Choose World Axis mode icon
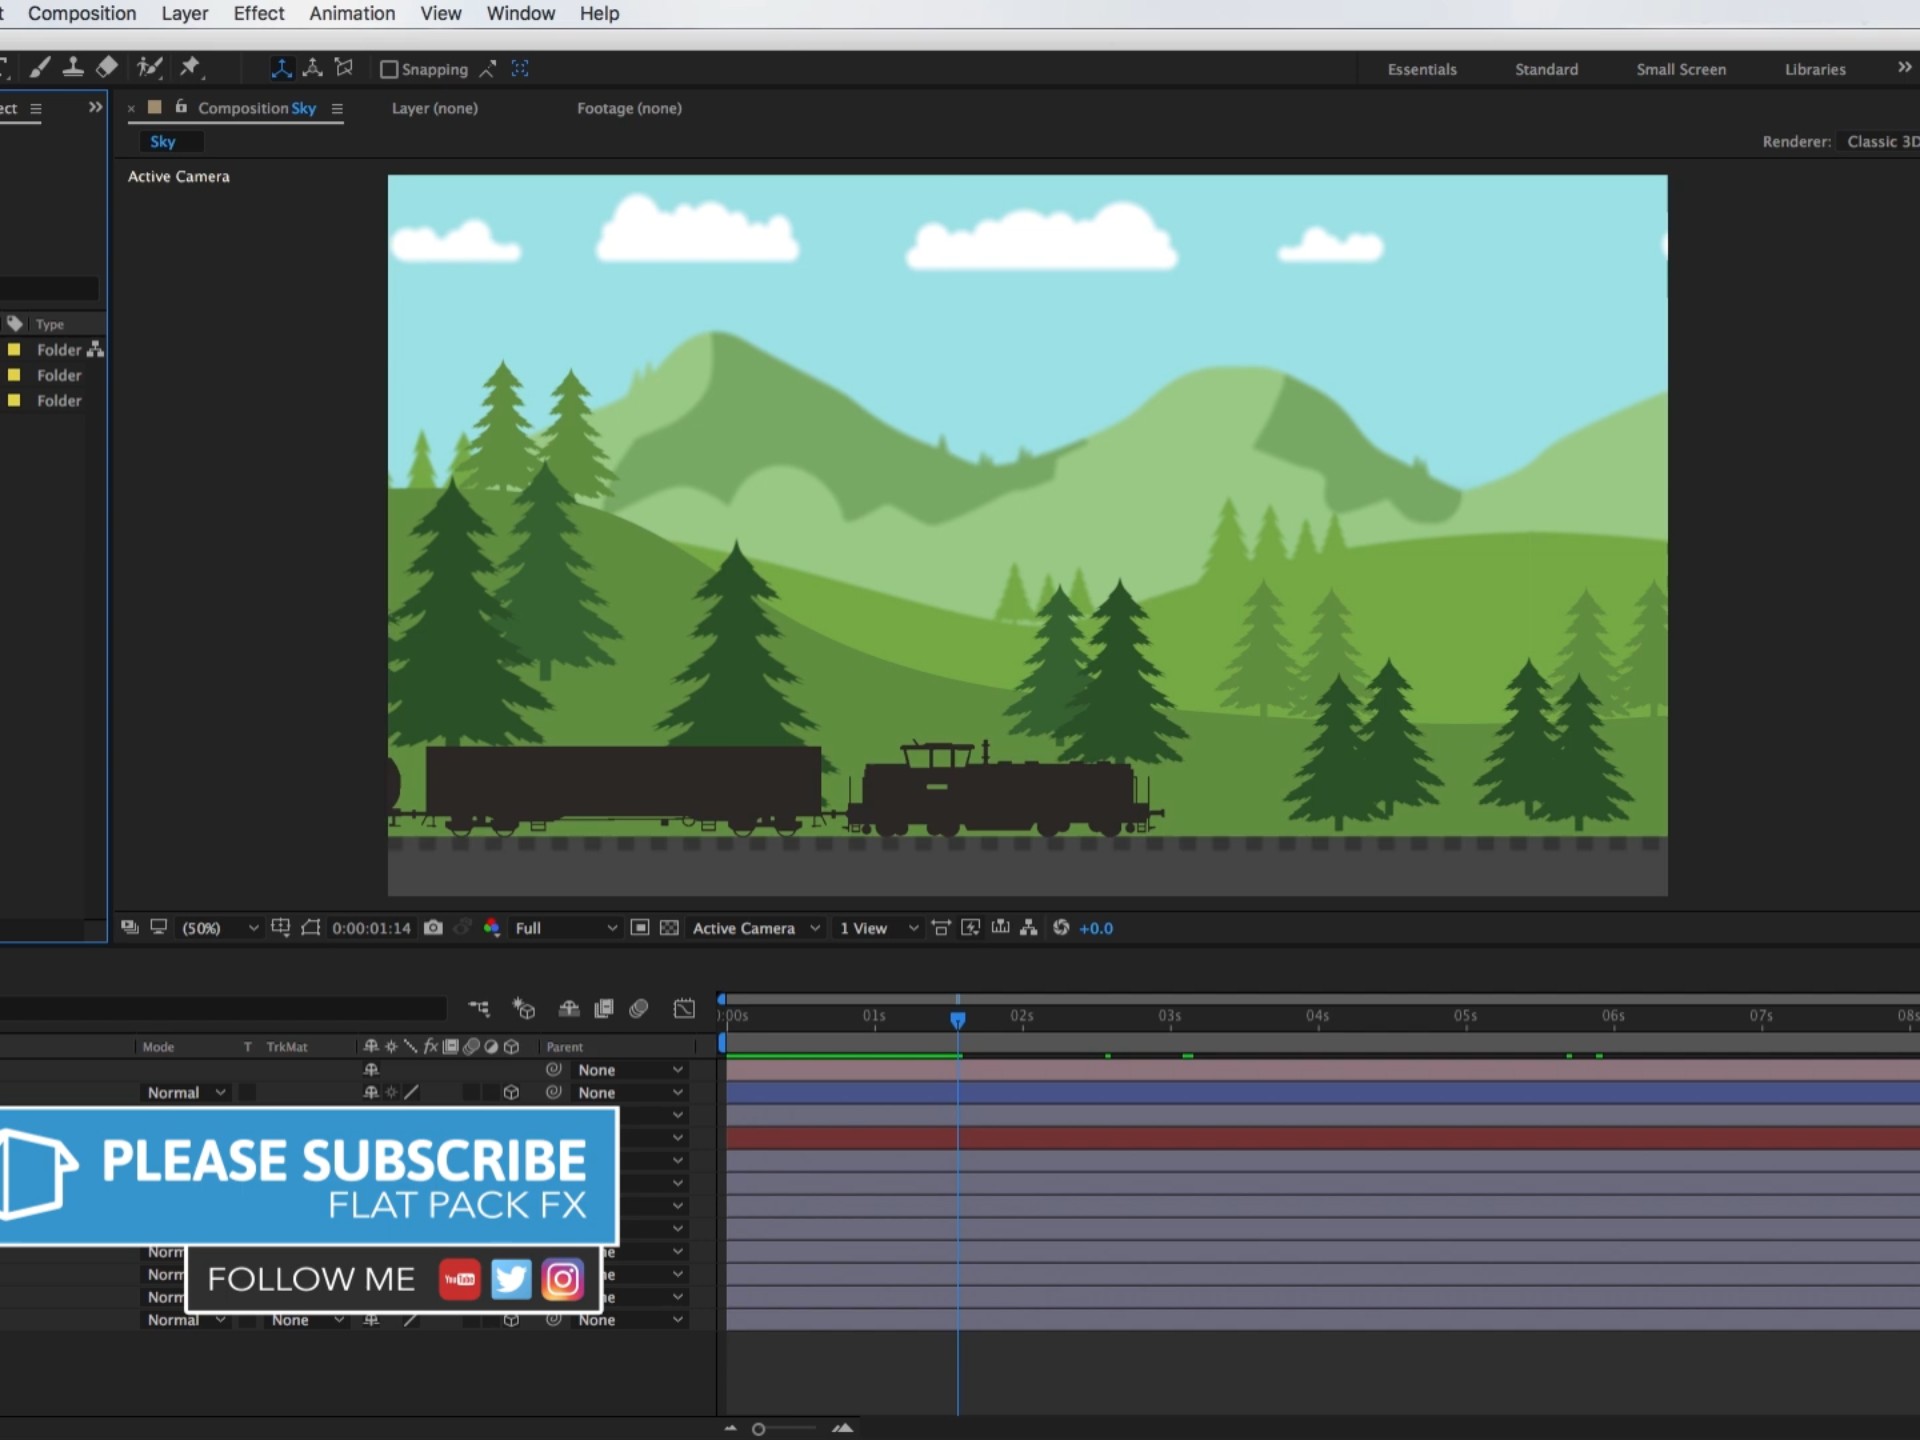This screenshot has height=1440, width=1920. pos(313,68)
